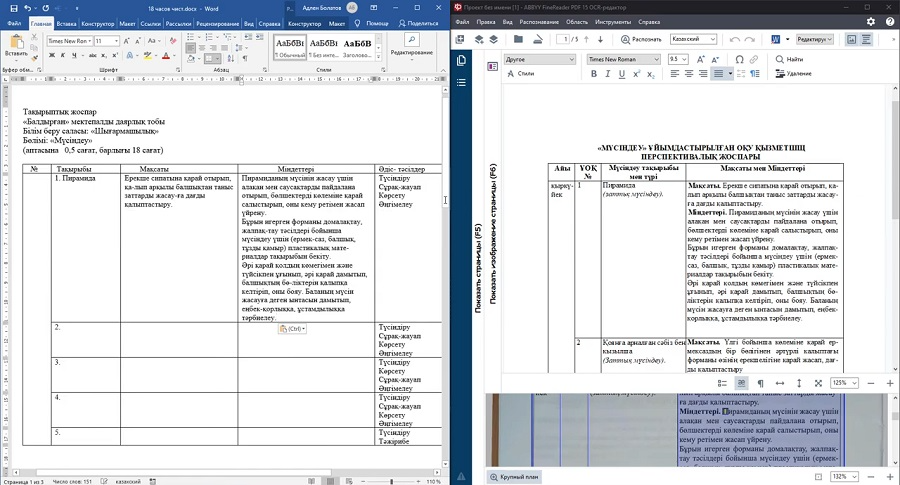The height and width of the screenshot is (485, 900).
Task: Click the Pages panel icon in FineReader sidebar
Action: tap(461, 61)
